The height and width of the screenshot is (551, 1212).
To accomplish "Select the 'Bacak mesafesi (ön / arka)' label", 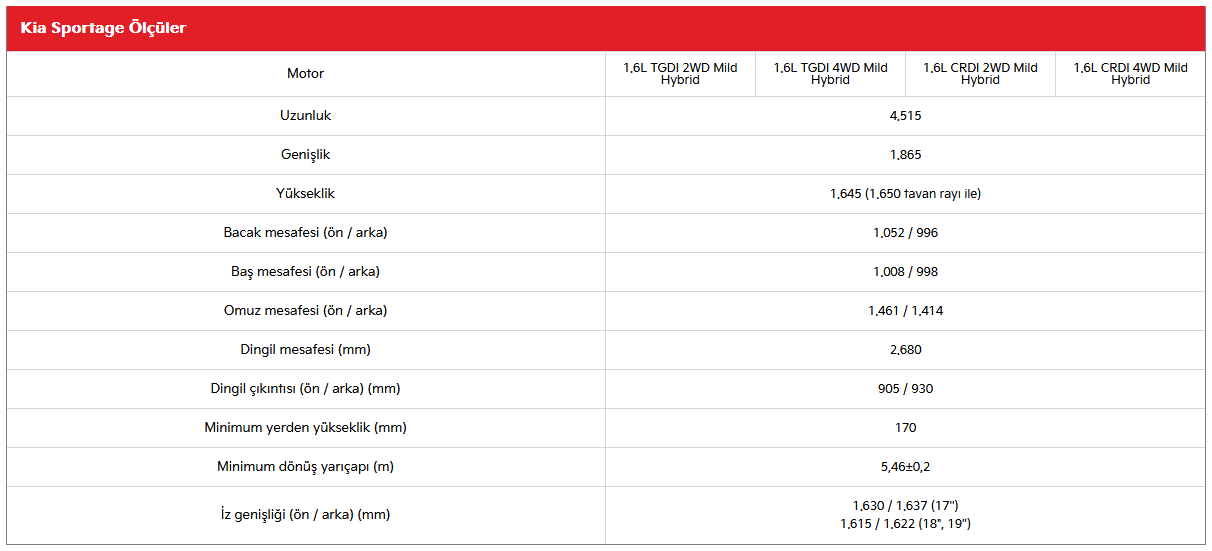I will (x=305, y=233).
